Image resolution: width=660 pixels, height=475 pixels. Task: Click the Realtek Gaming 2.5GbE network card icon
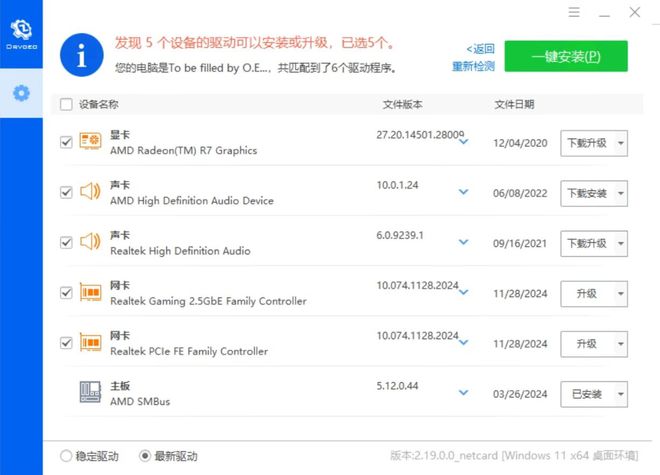click(x=90, y=292)
